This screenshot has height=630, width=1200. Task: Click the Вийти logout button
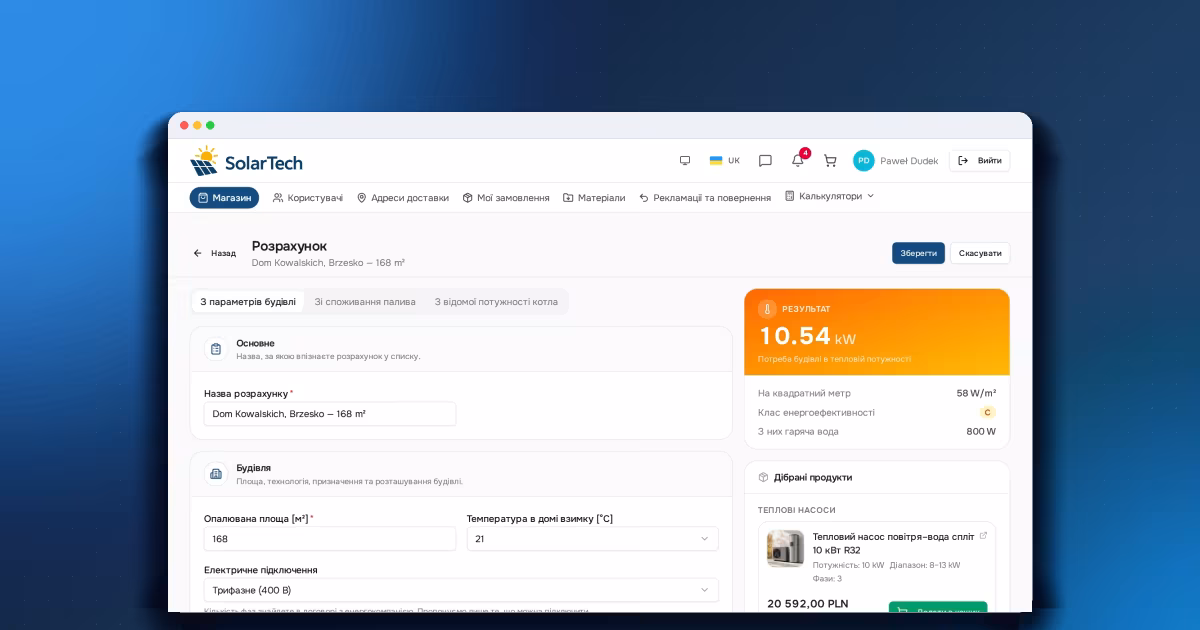pyautogui.click(x=979, y=161)
